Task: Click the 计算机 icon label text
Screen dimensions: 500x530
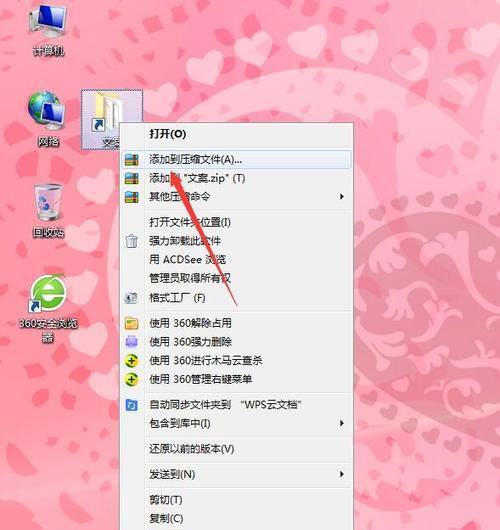Action: (48, 51)
